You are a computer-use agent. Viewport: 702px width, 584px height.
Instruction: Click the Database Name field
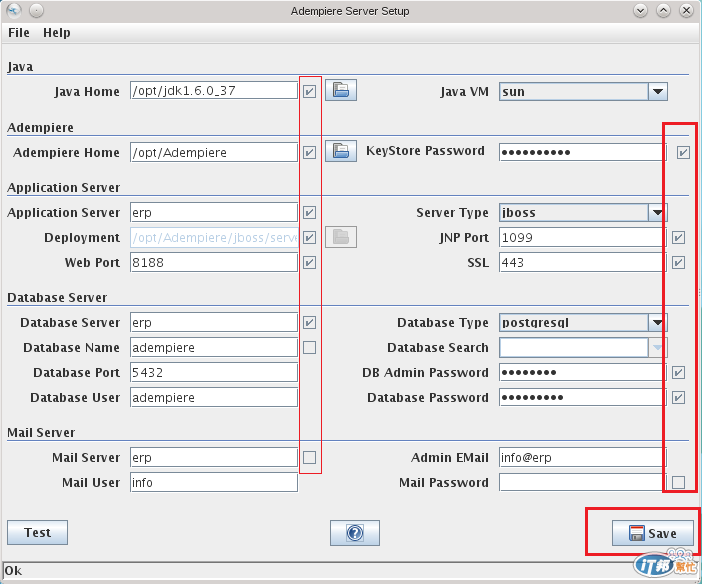214,348
